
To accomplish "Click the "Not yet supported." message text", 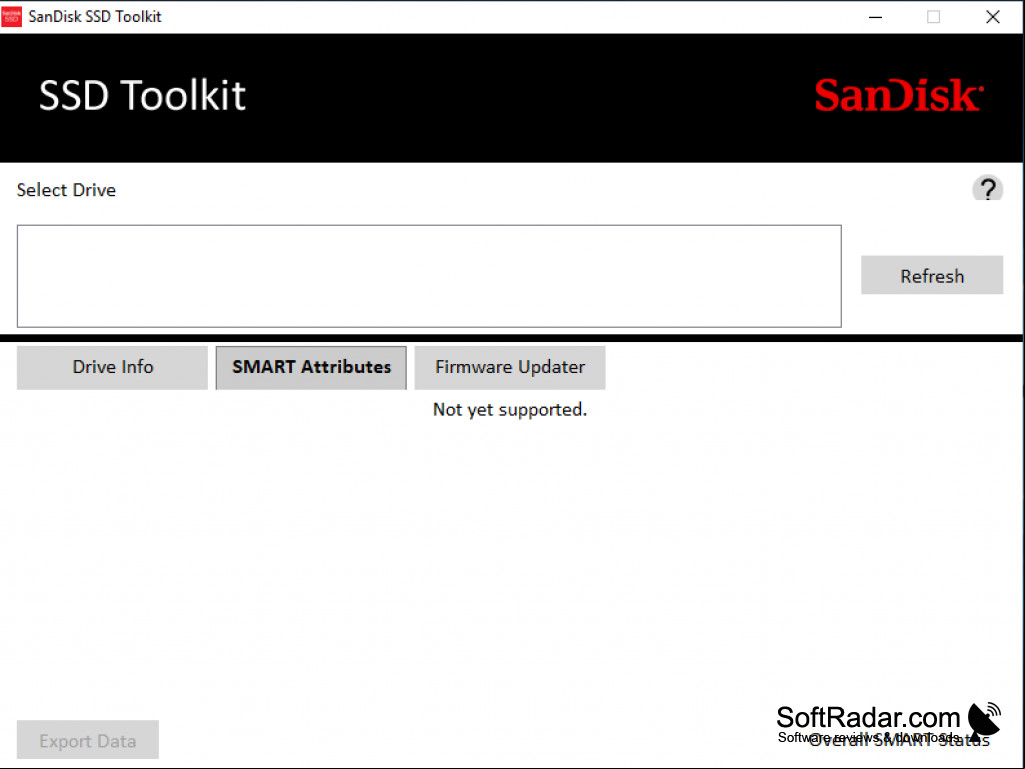I will click(510, 410).
